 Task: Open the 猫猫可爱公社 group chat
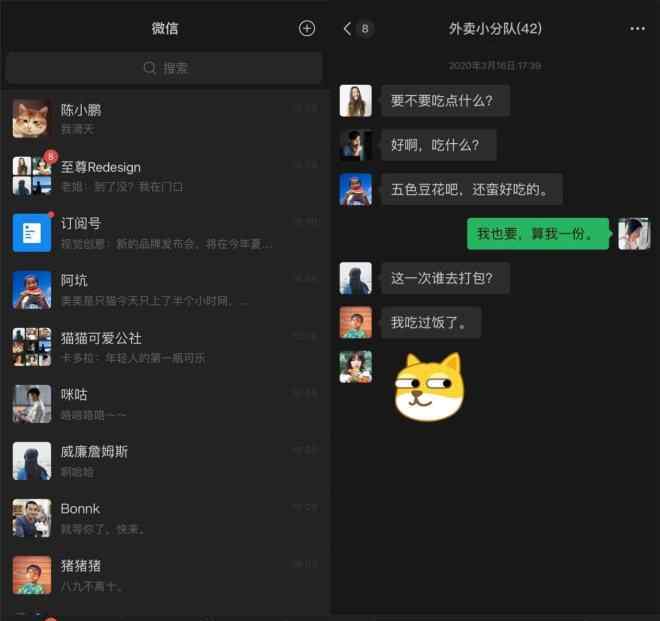[164, 347]
